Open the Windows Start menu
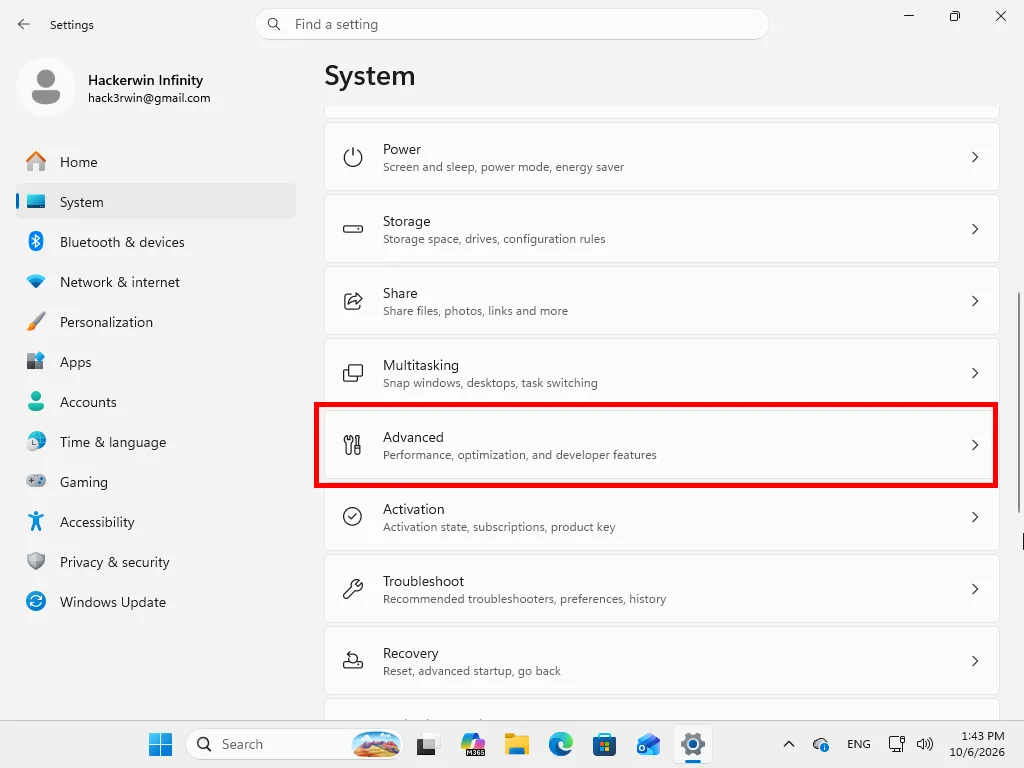Image resolution: width=1024 pixels, height=768 pixels. [160, 744]
